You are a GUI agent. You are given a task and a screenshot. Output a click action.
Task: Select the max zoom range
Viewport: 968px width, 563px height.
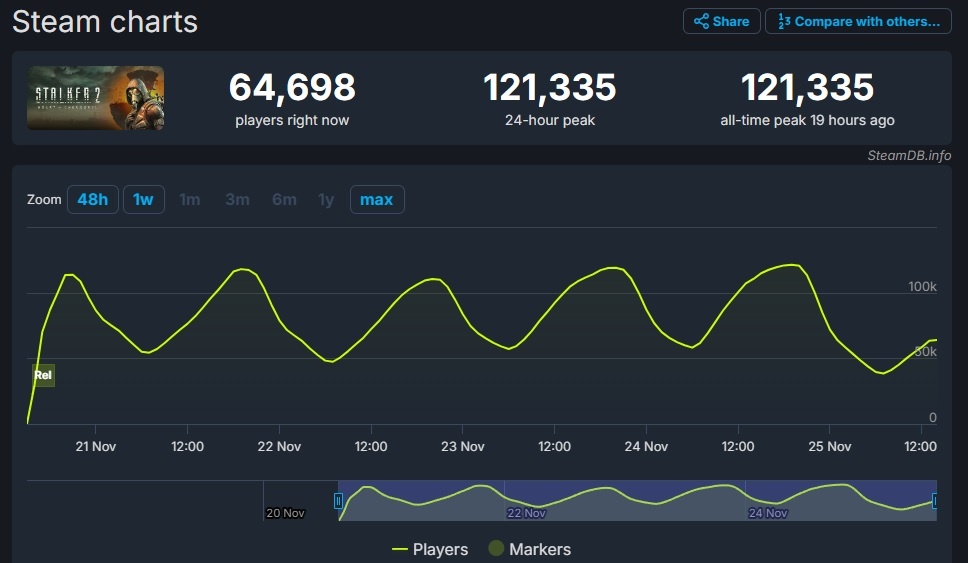(377, 199)
